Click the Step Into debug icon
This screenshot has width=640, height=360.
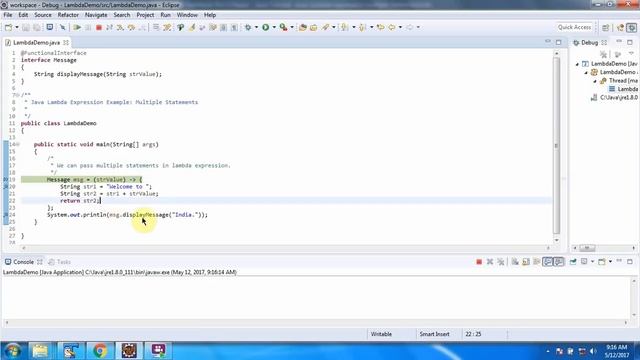click(120, 27)
